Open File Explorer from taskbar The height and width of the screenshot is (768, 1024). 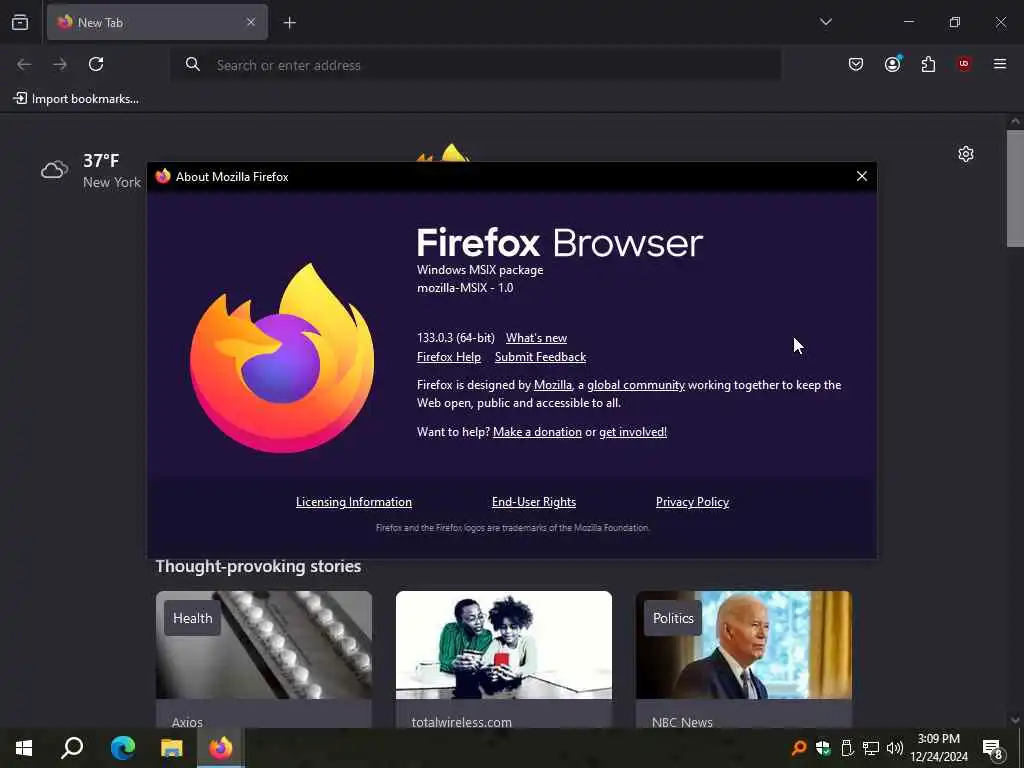(x=172, y=748)
